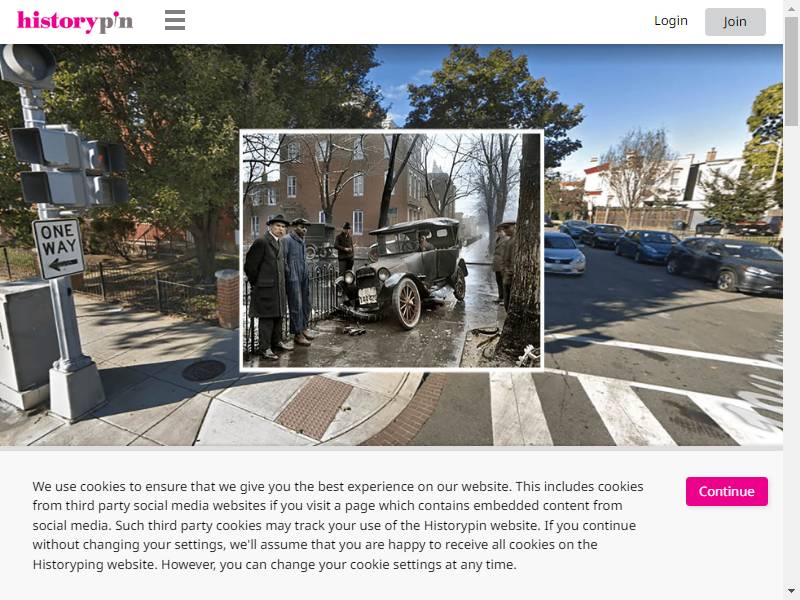Image resolution: width=800 pixels, height=600 pixels.
Task: Click the two men standing in the old photo
Action: (x=279, y=286)
